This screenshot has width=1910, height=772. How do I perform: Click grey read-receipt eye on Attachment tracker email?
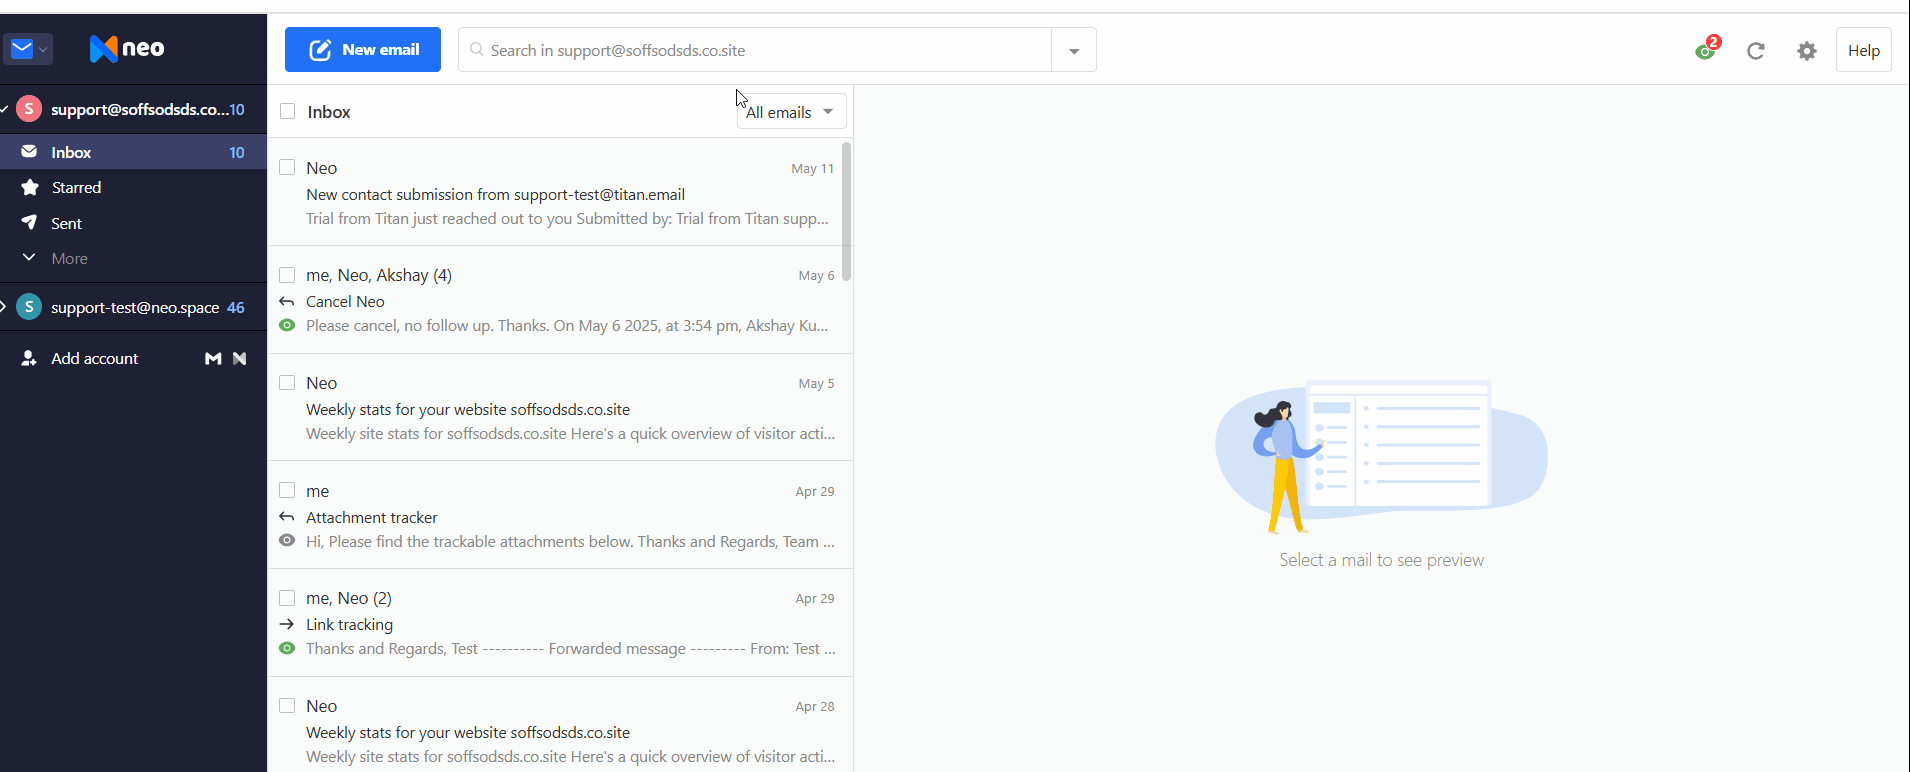pos(287,540)
